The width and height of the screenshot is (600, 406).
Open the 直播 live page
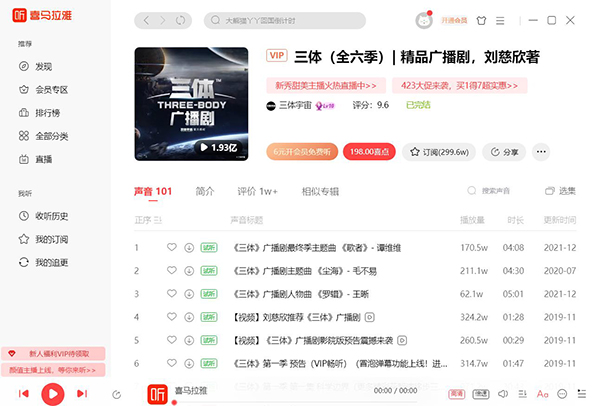(x=35, y=159)
